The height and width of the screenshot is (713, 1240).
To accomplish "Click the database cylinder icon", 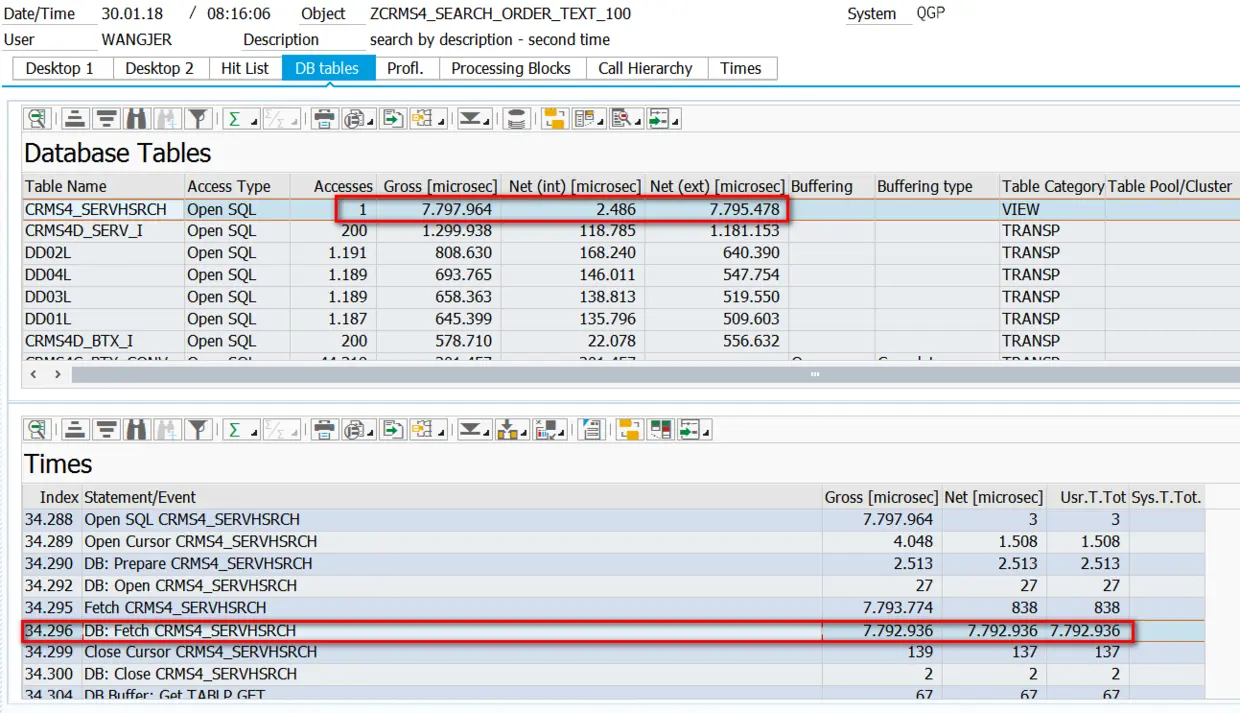I will [x=516, y=119].
